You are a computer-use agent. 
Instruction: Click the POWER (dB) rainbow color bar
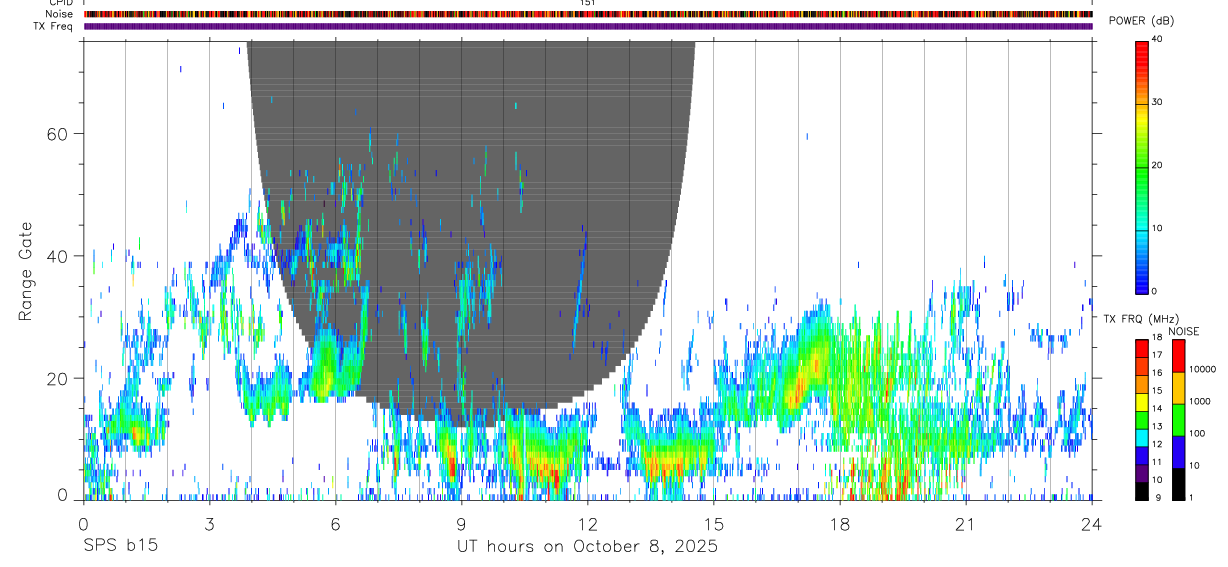click(x=1142, y=166)
